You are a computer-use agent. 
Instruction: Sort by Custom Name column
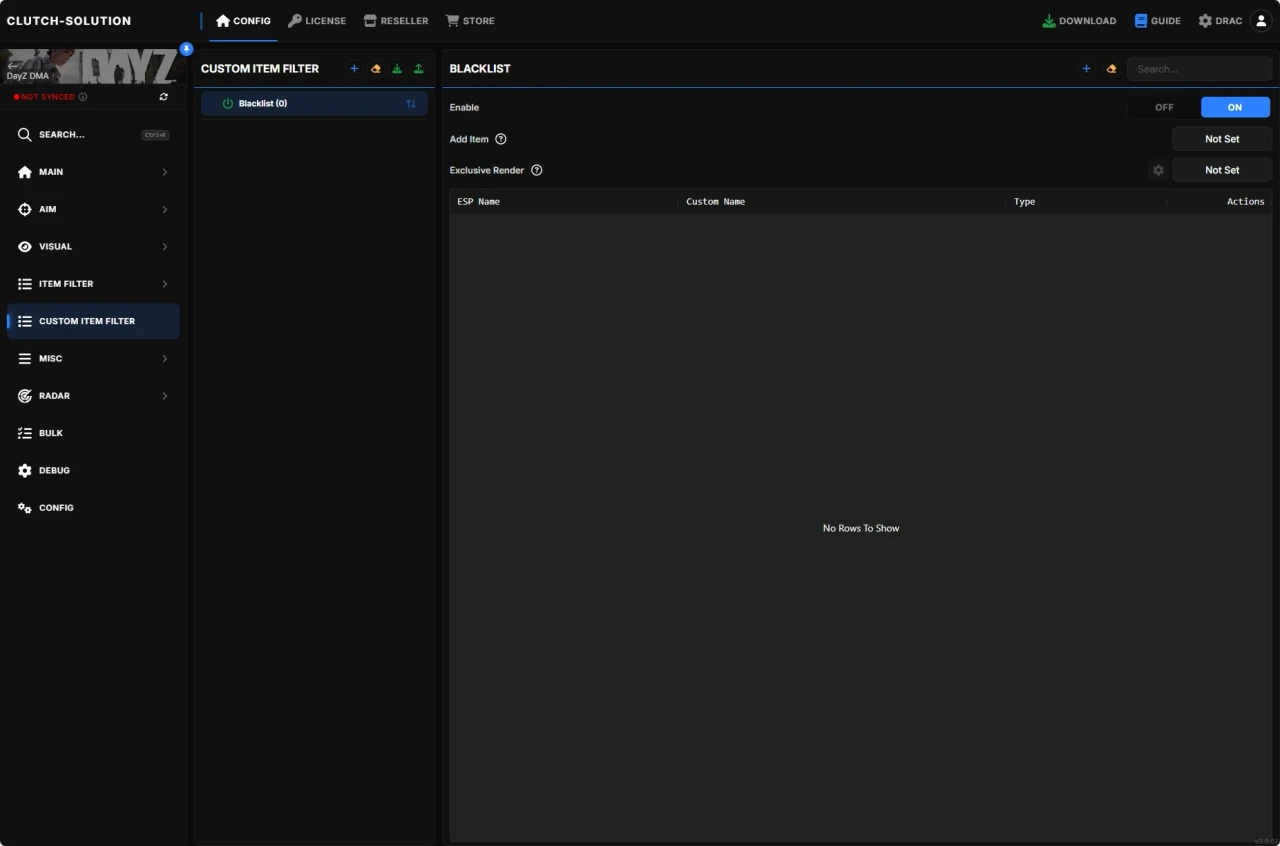point(715,201)
